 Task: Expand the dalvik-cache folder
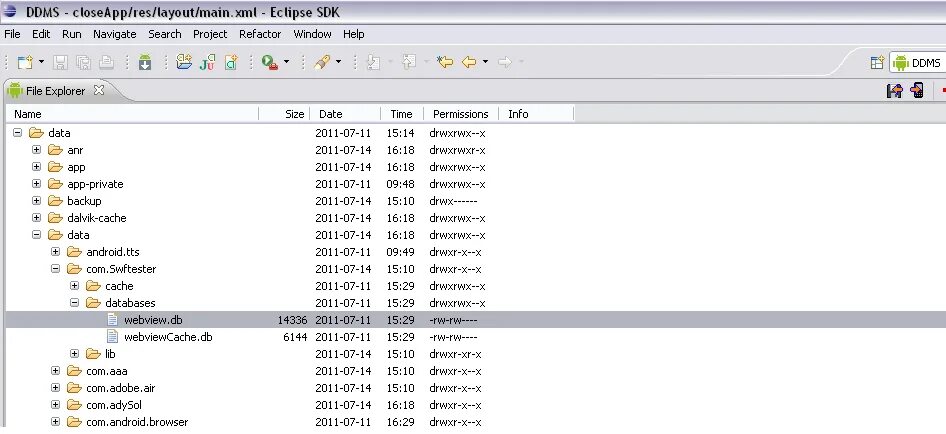pos(37,217)
